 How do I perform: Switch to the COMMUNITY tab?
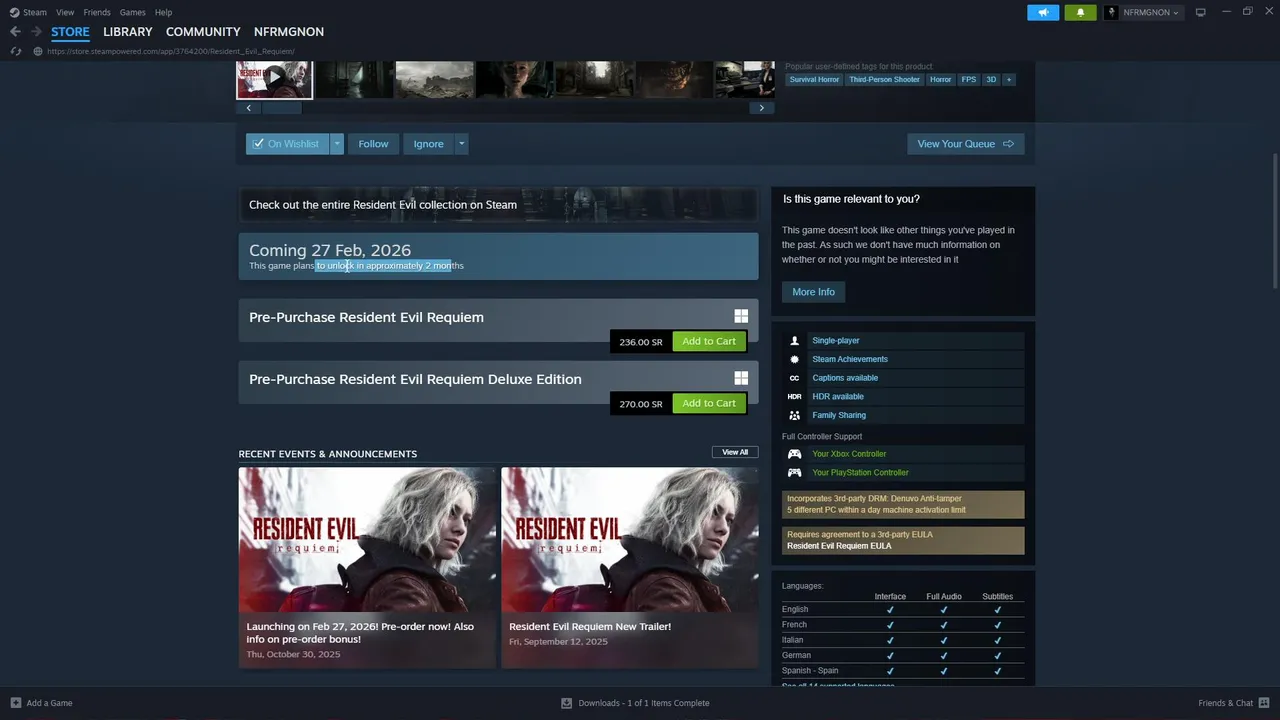point(203,32)
